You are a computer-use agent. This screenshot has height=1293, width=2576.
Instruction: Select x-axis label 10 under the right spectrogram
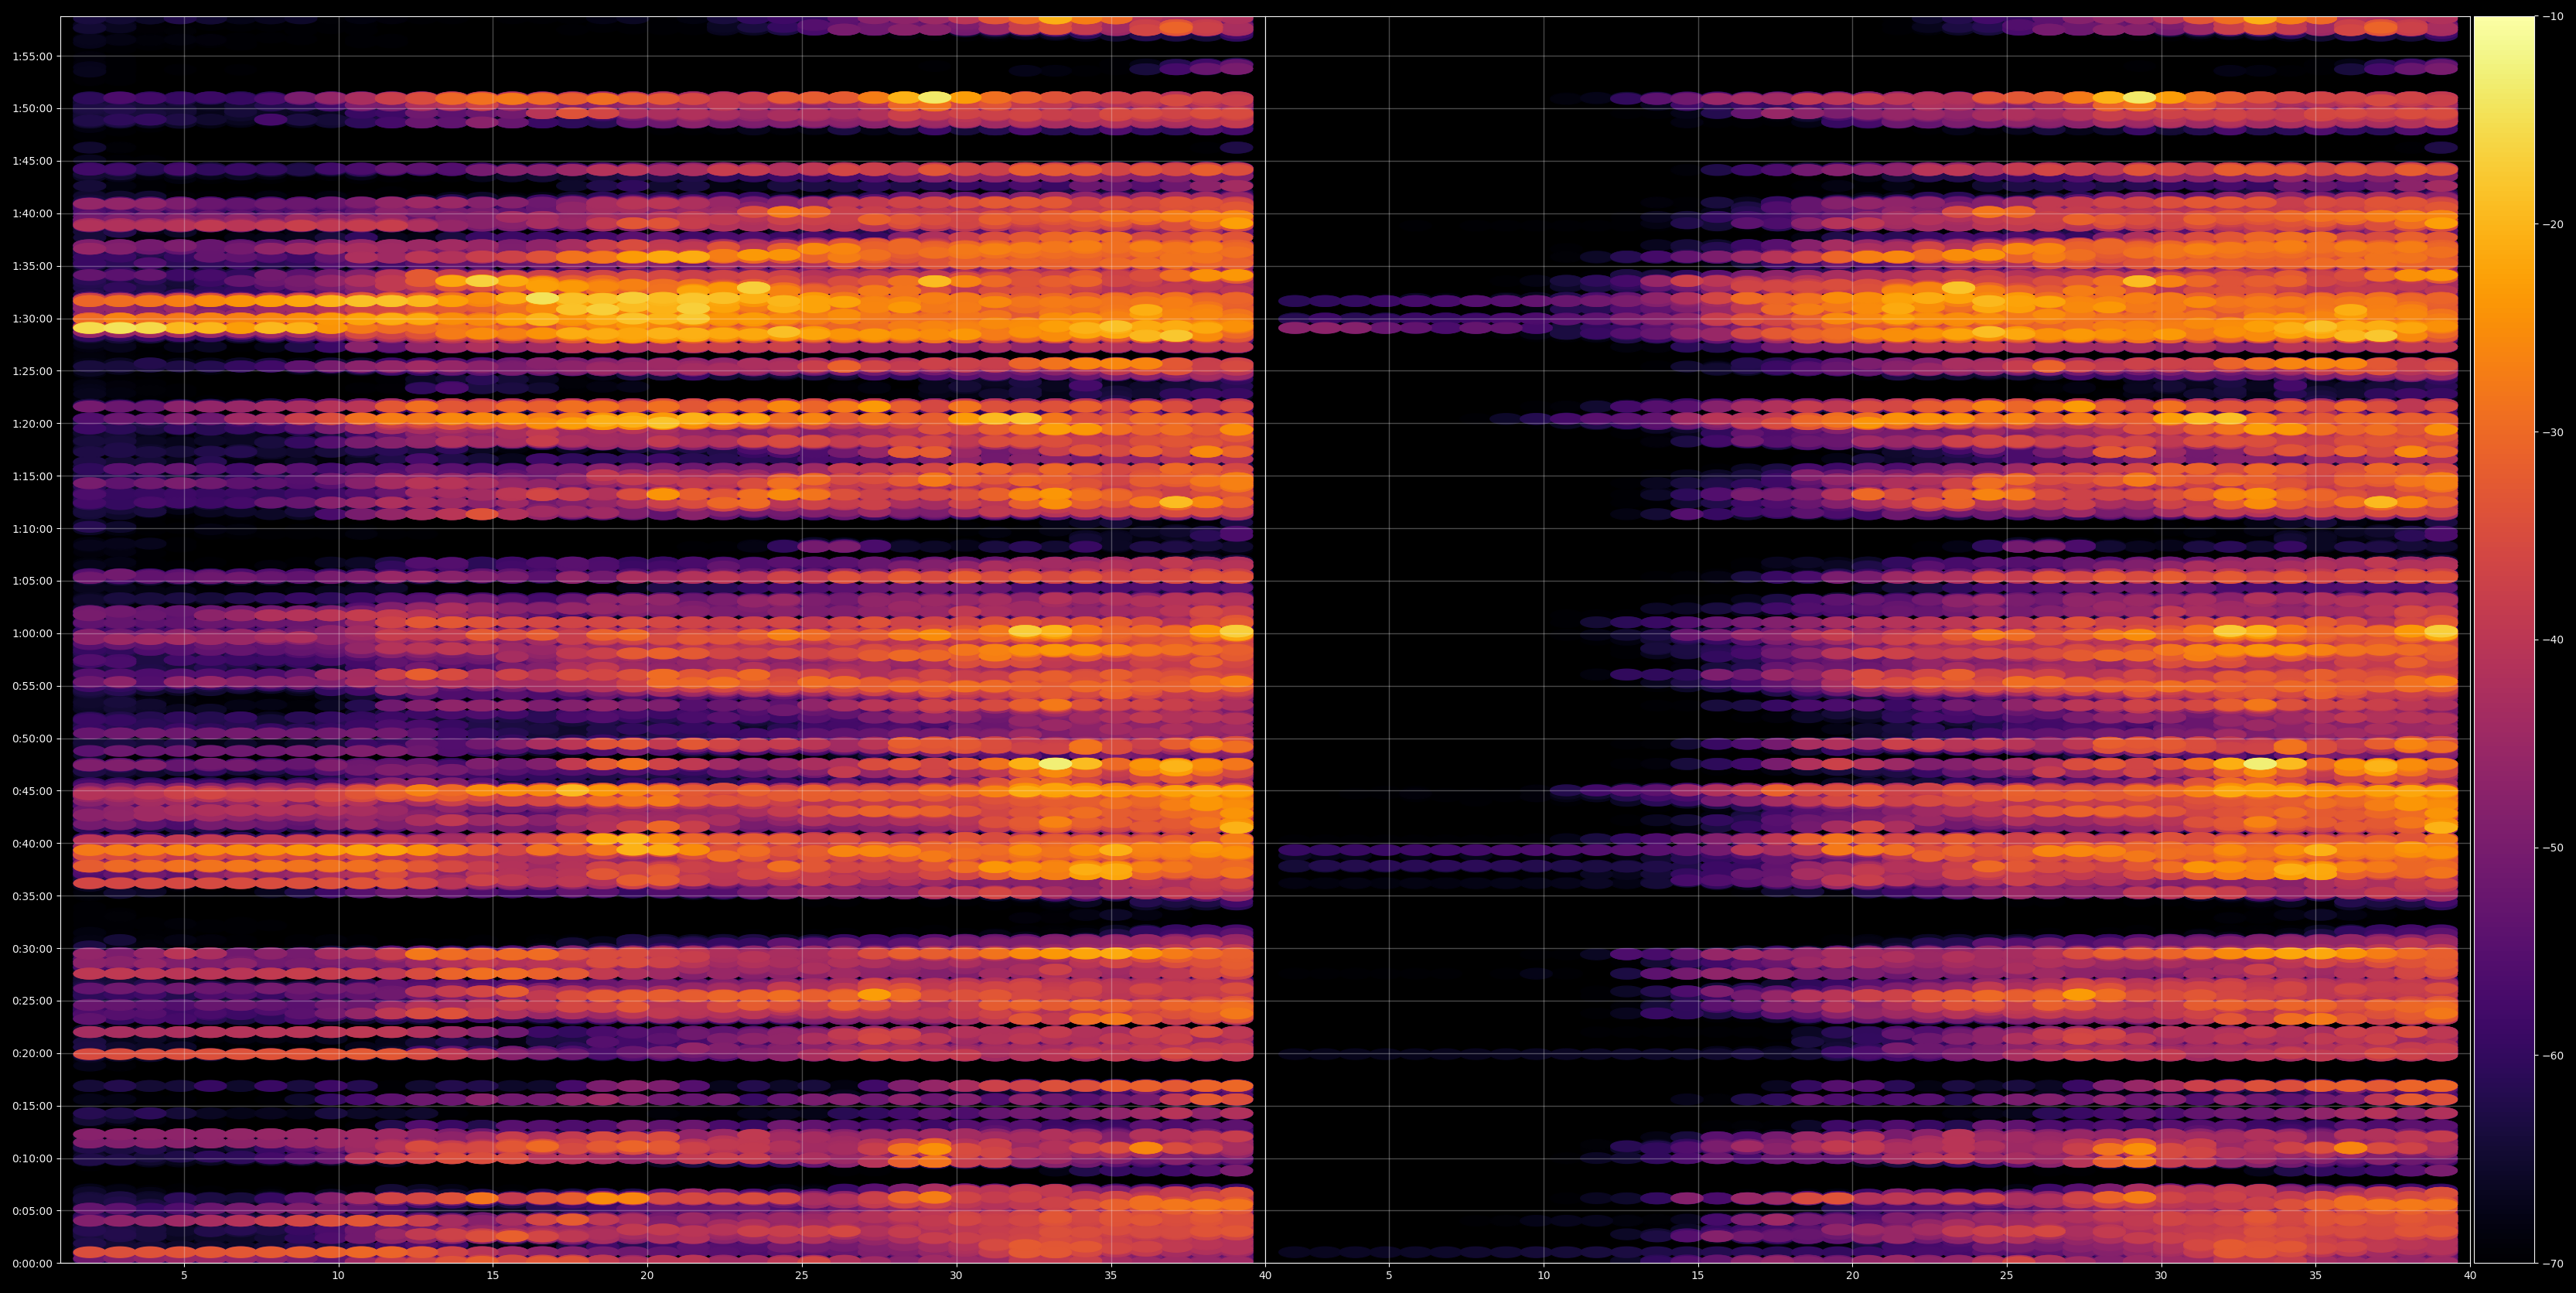point(1543,1275)
